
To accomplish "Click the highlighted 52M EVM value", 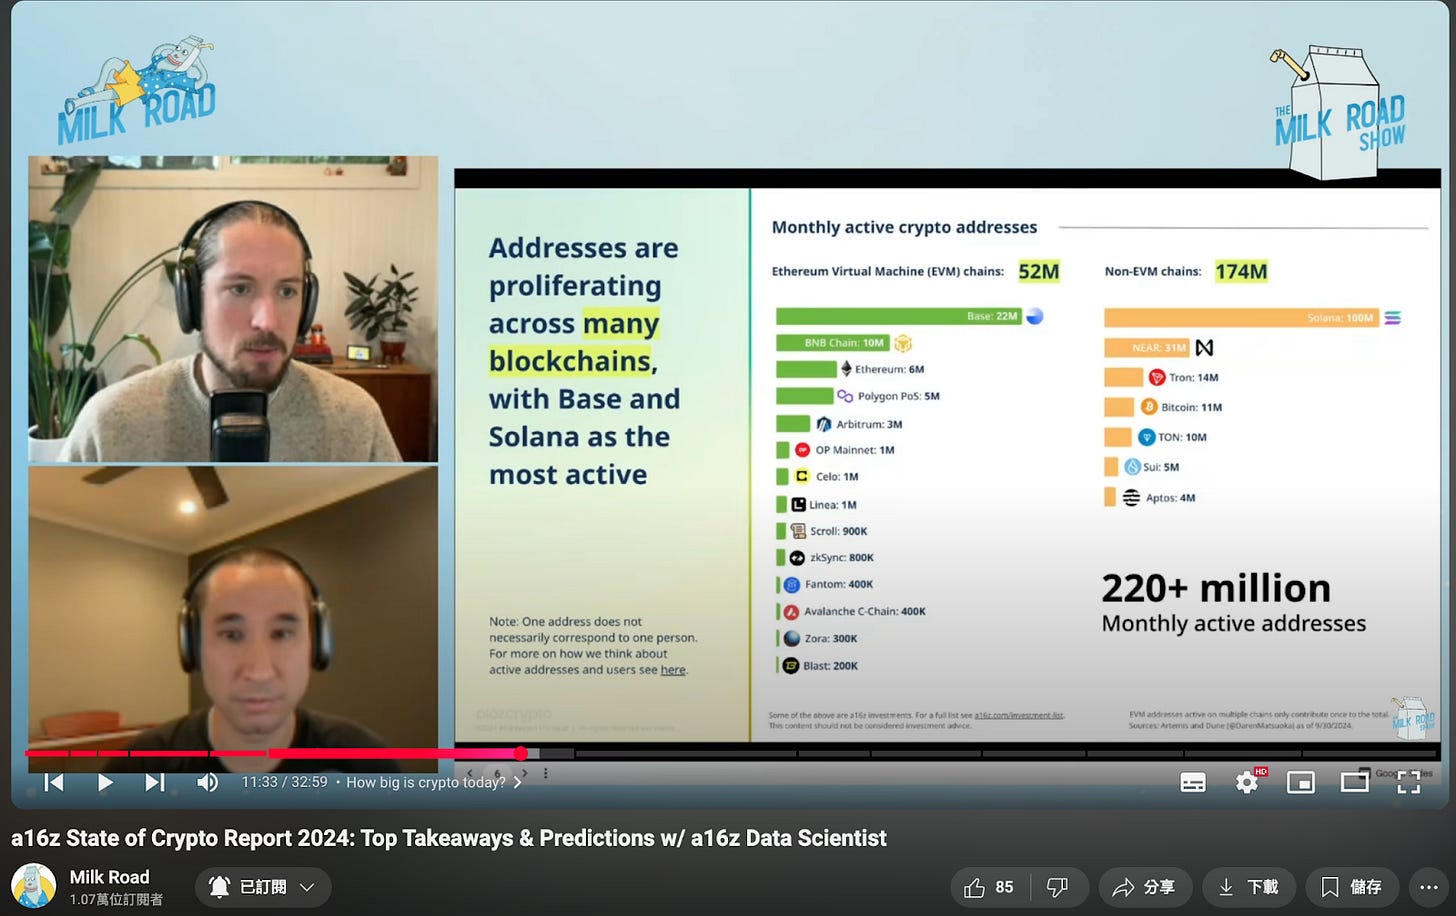I will click(x=1039, y=272).
